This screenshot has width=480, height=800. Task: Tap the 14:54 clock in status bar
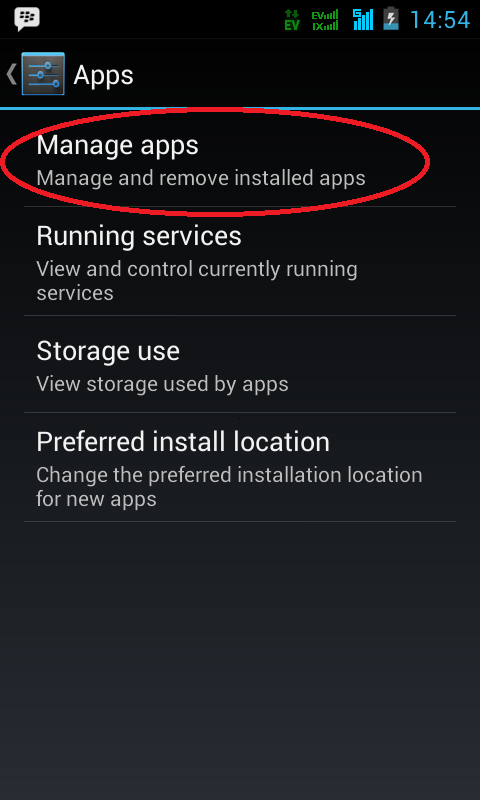click(x=439, y=20)
